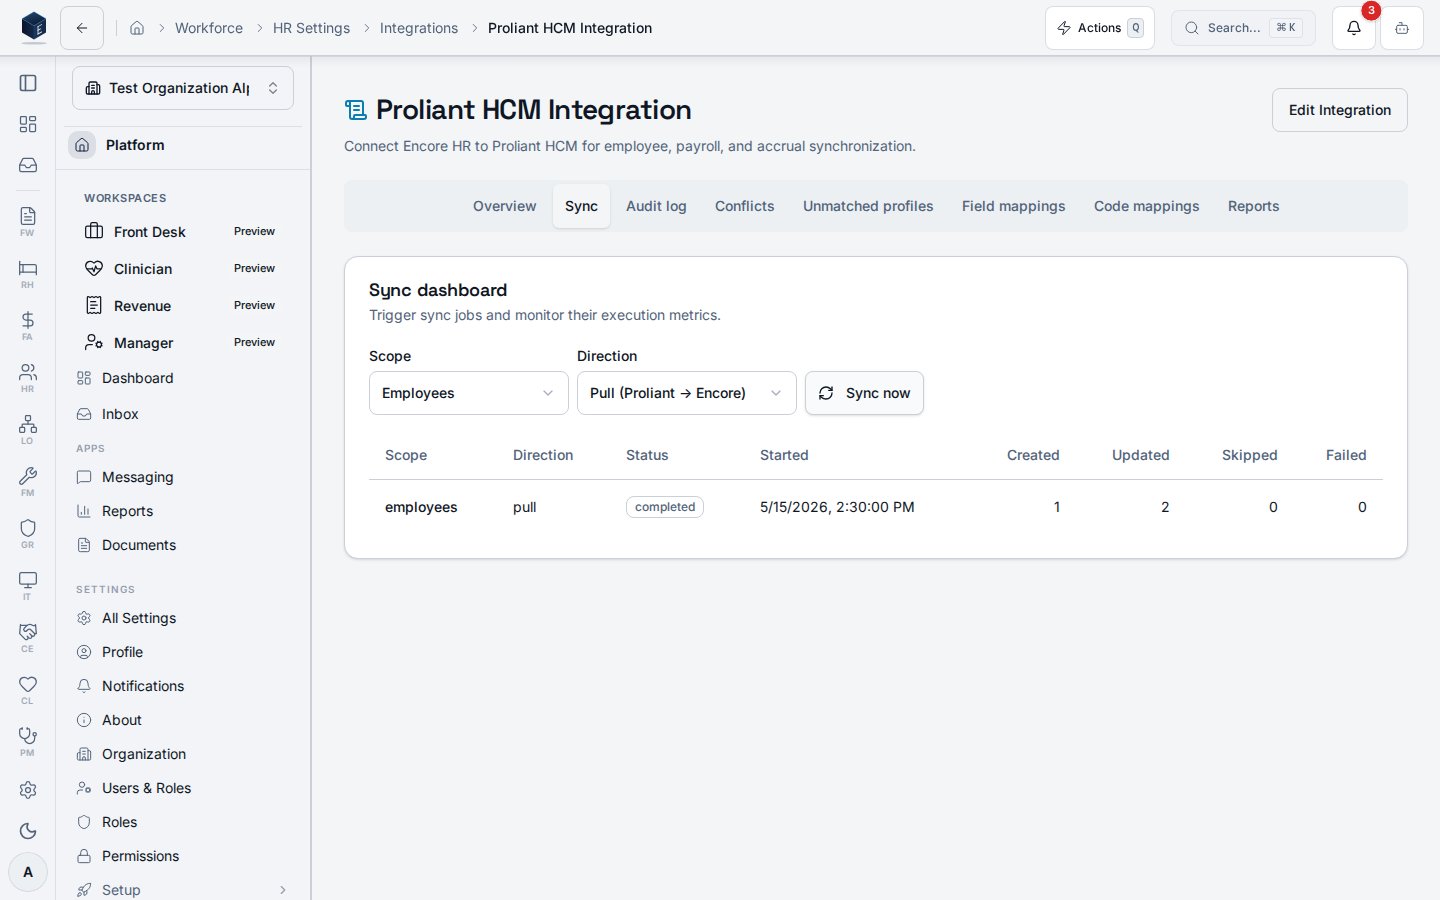Switch to the Field mappings tab
1440x900 pixels.
tap(1013, 206)
